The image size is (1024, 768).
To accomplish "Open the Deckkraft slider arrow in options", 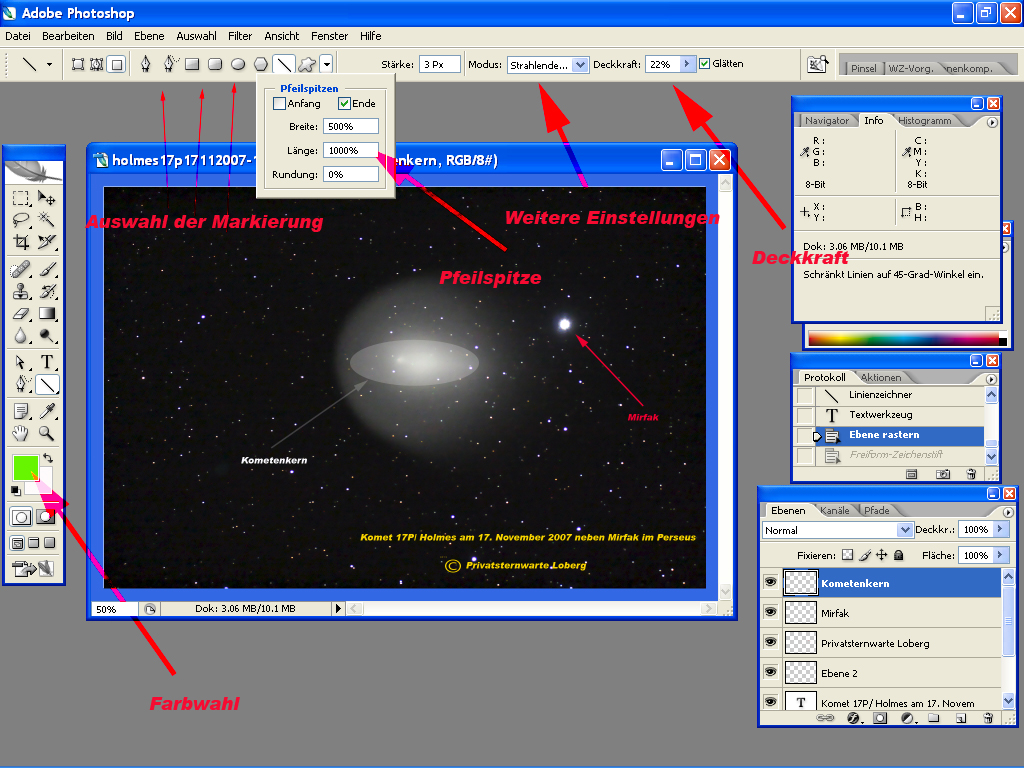I will pyautogui.click(x=686, y=64).
